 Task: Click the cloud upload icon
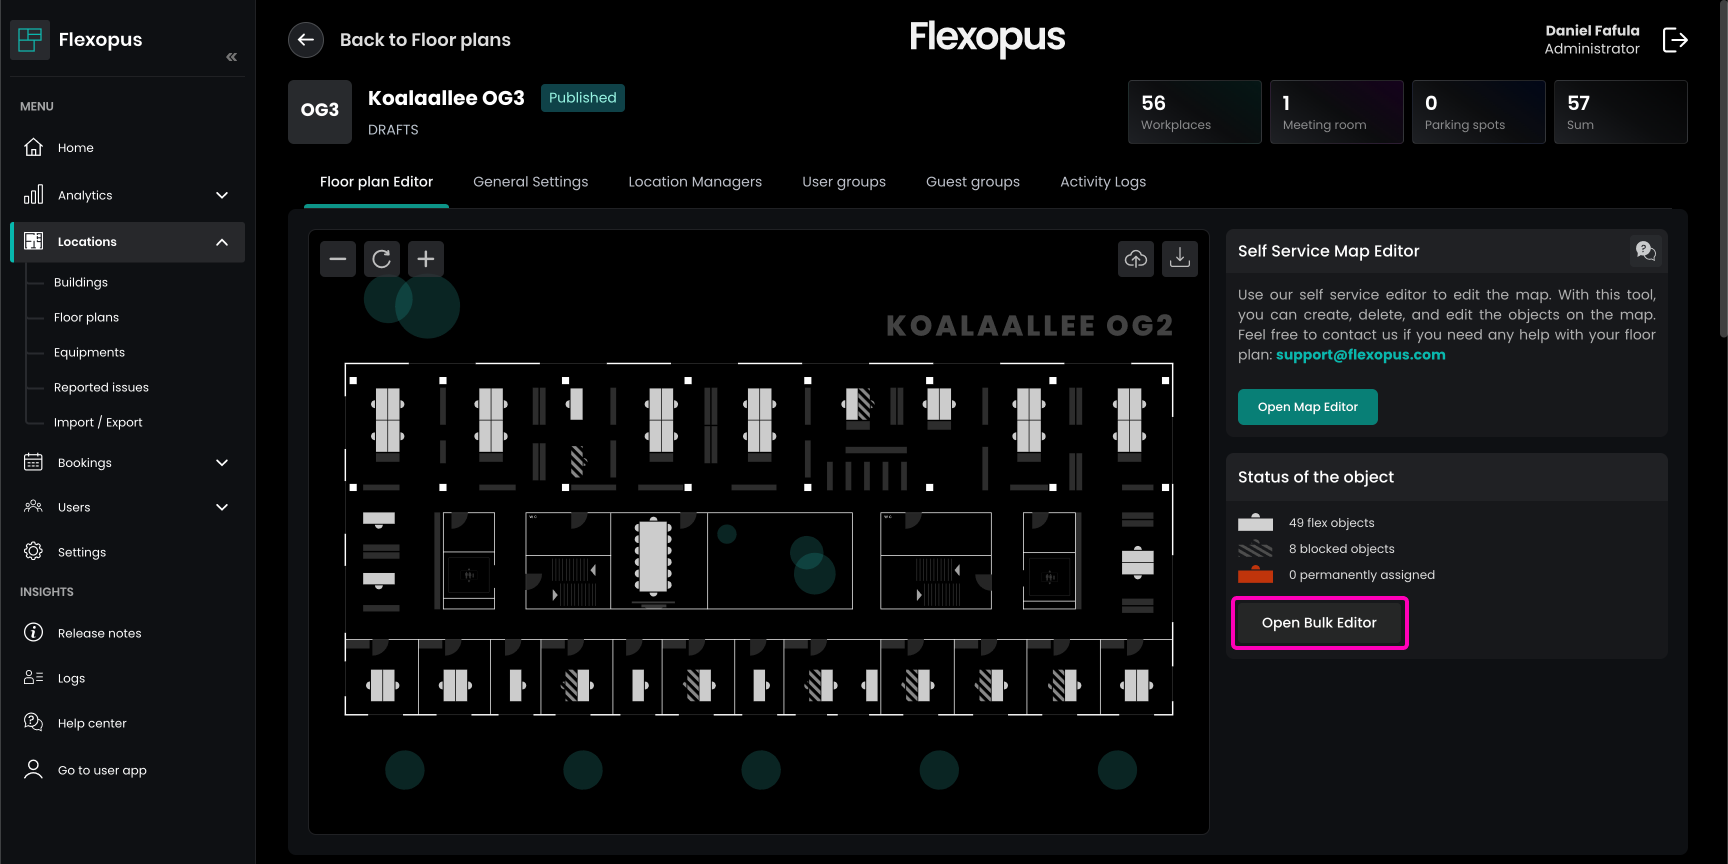click(1136, 259)
